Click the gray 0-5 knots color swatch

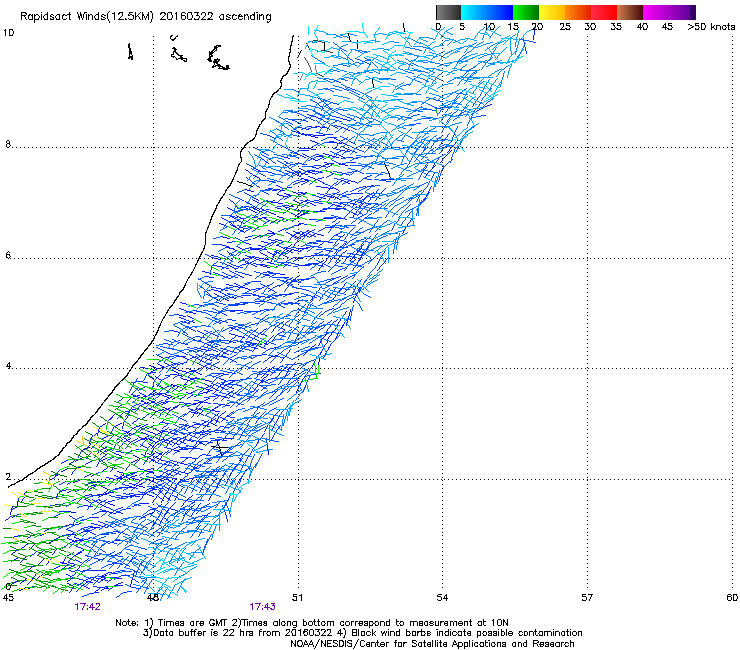point(448,12)
